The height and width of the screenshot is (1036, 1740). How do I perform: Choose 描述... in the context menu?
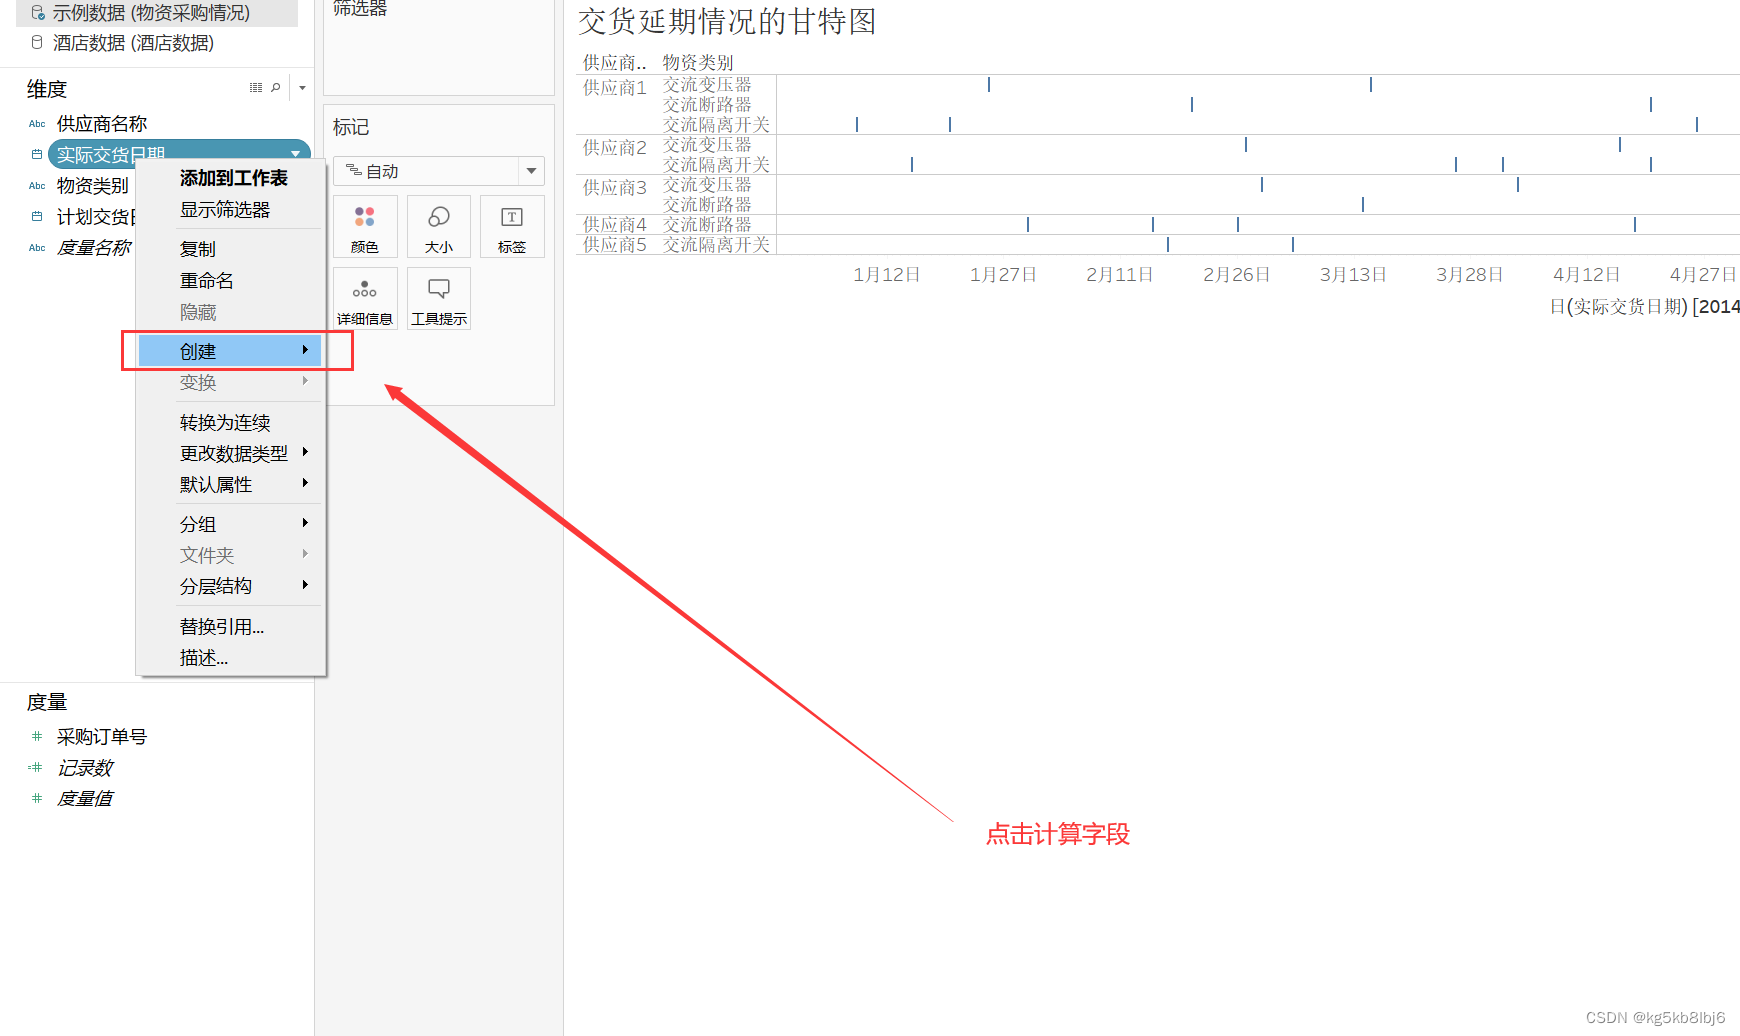tap(204, 658)
